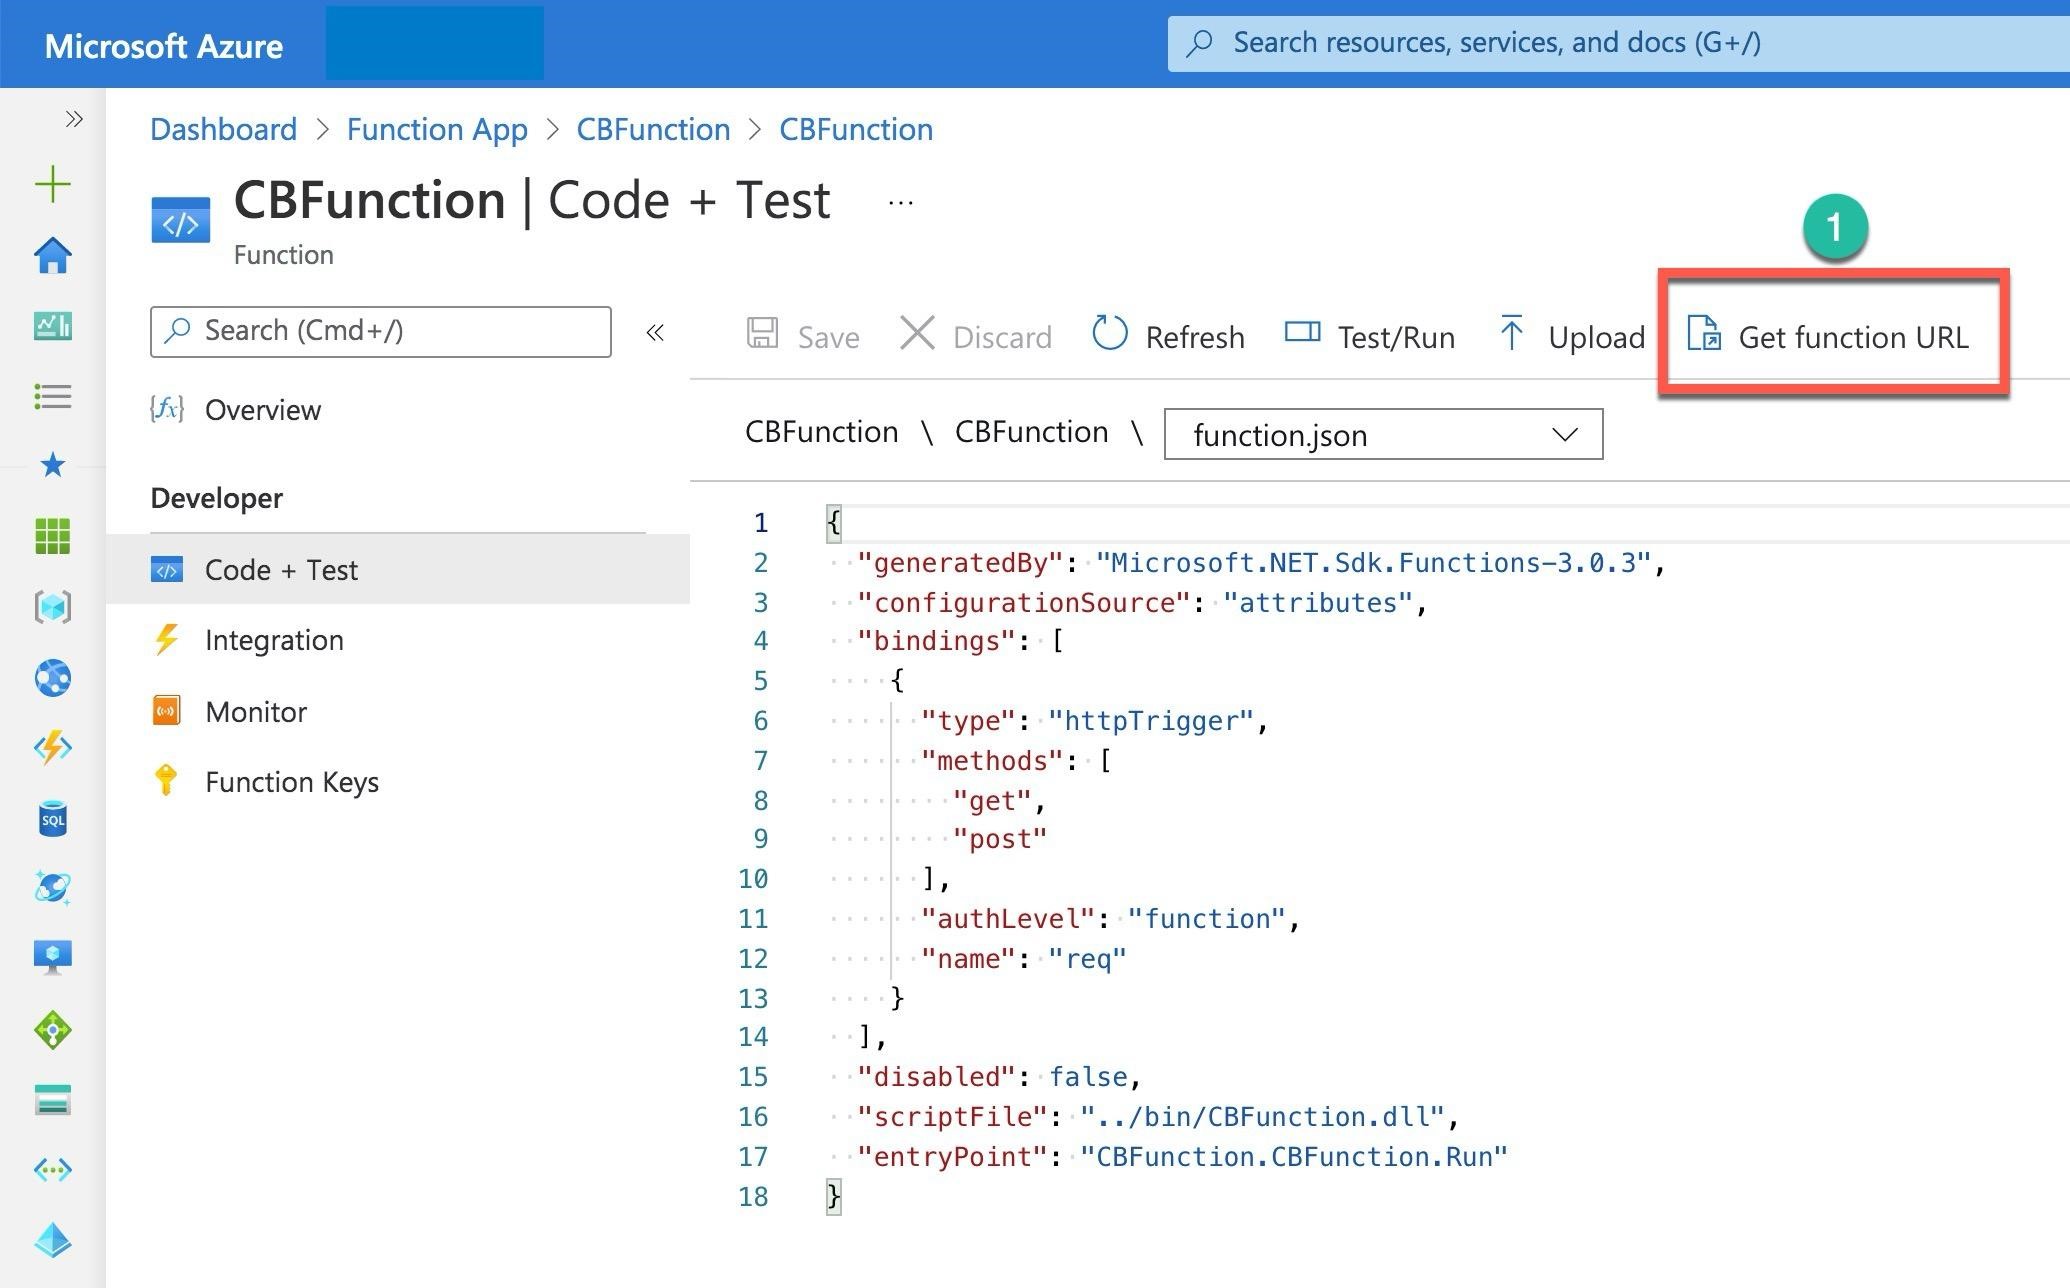Click the "bindings" key on line 4
2070x1288 pixels.
coord(935,641)
